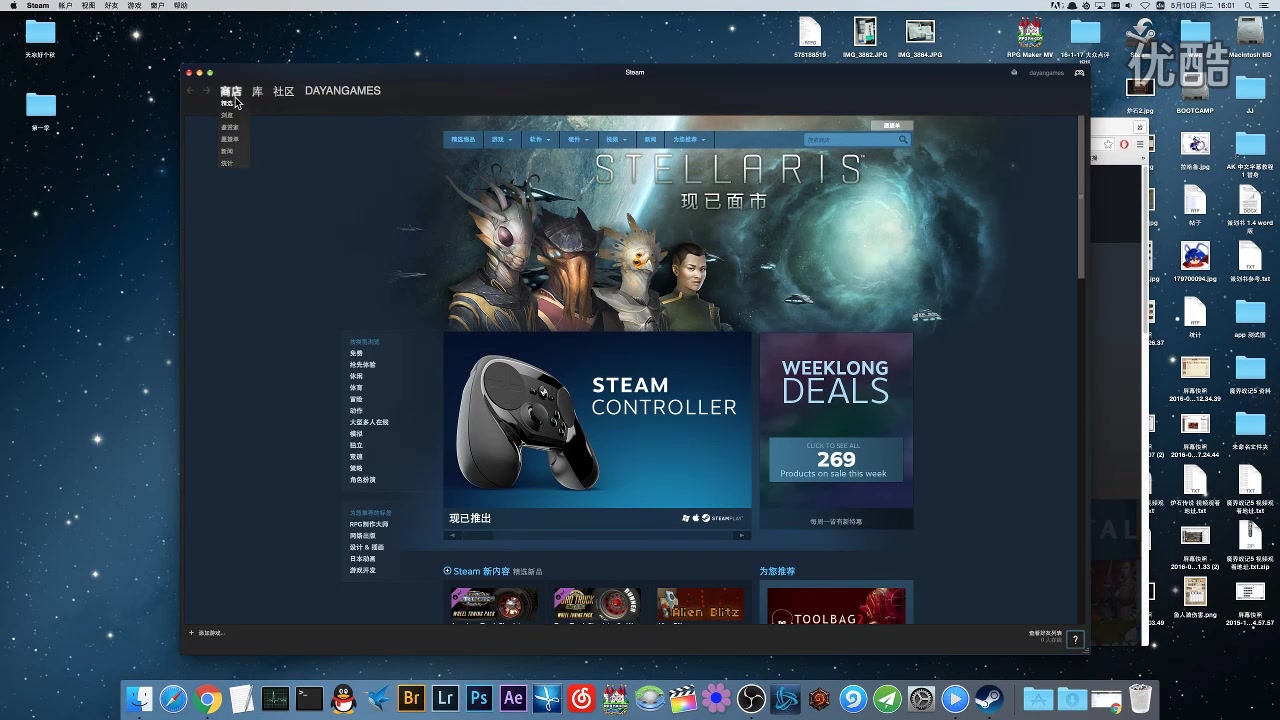The height and width of the screenshot is (720, 1280).
Task: Select RPG制作大师 recommended tag
Action: coord(369,524)
